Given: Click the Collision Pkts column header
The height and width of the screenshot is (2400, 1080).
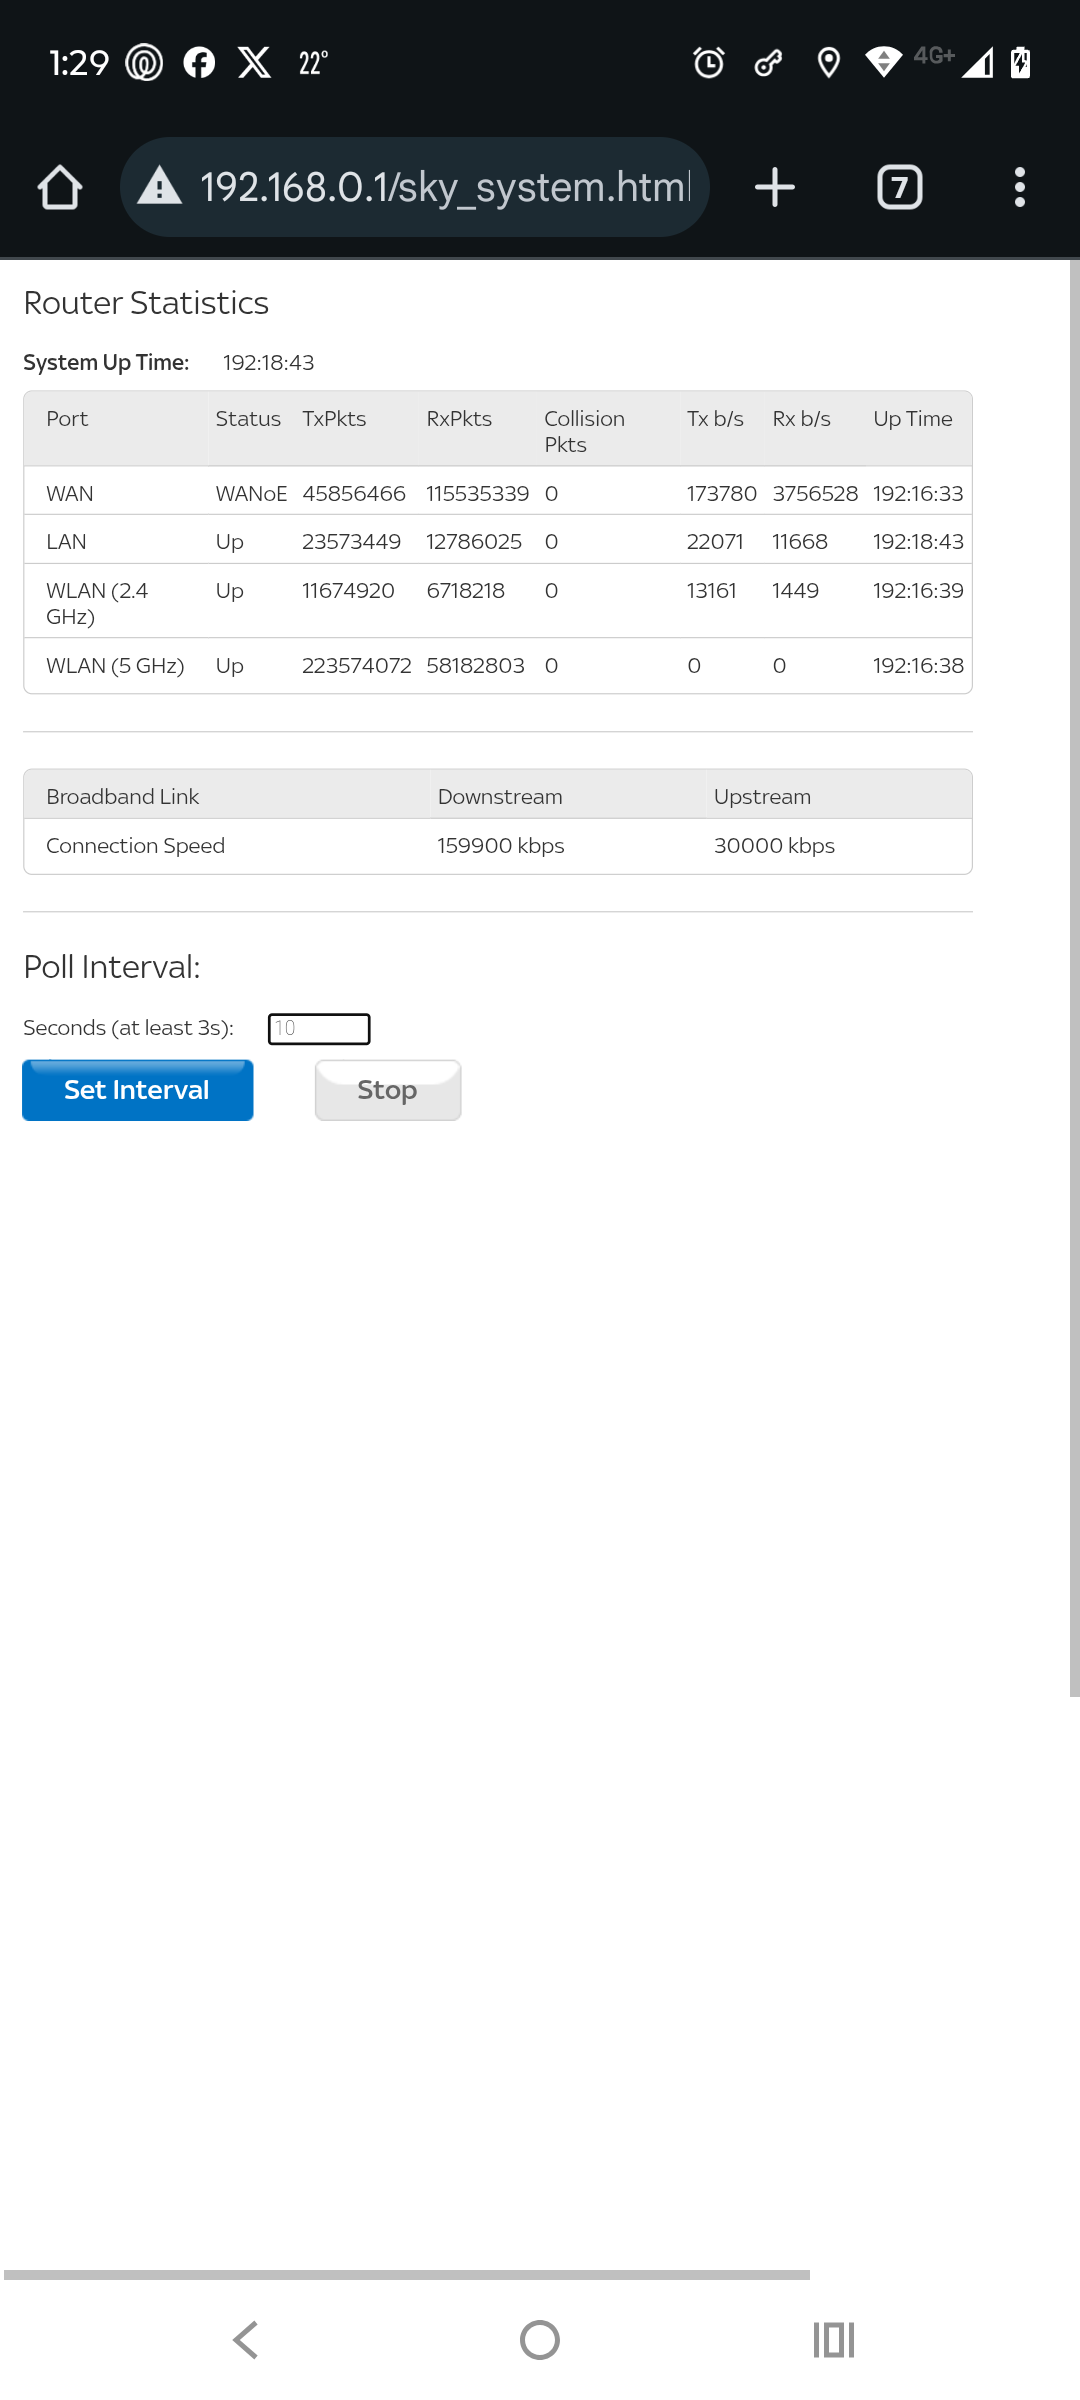Looking at the screenshot, I should [584, 431].
